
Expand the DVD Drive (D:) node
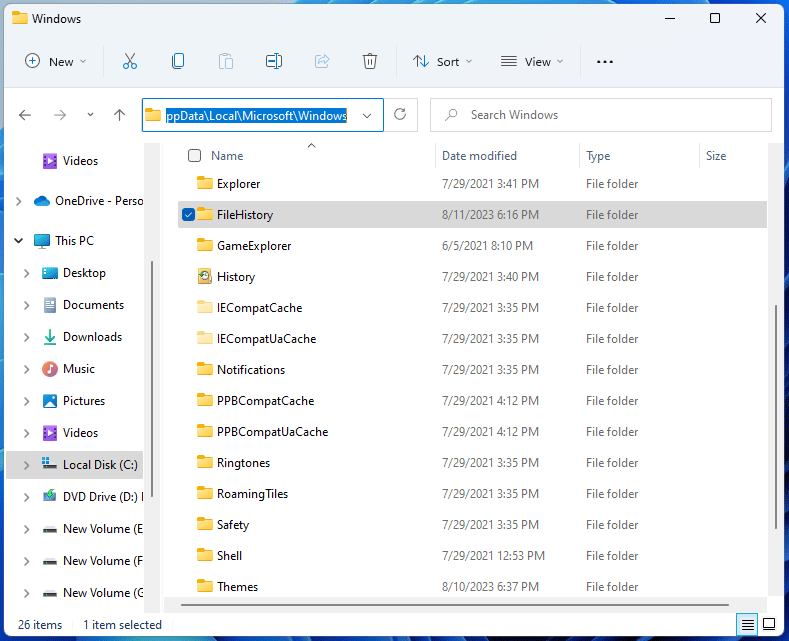[27, 497]
